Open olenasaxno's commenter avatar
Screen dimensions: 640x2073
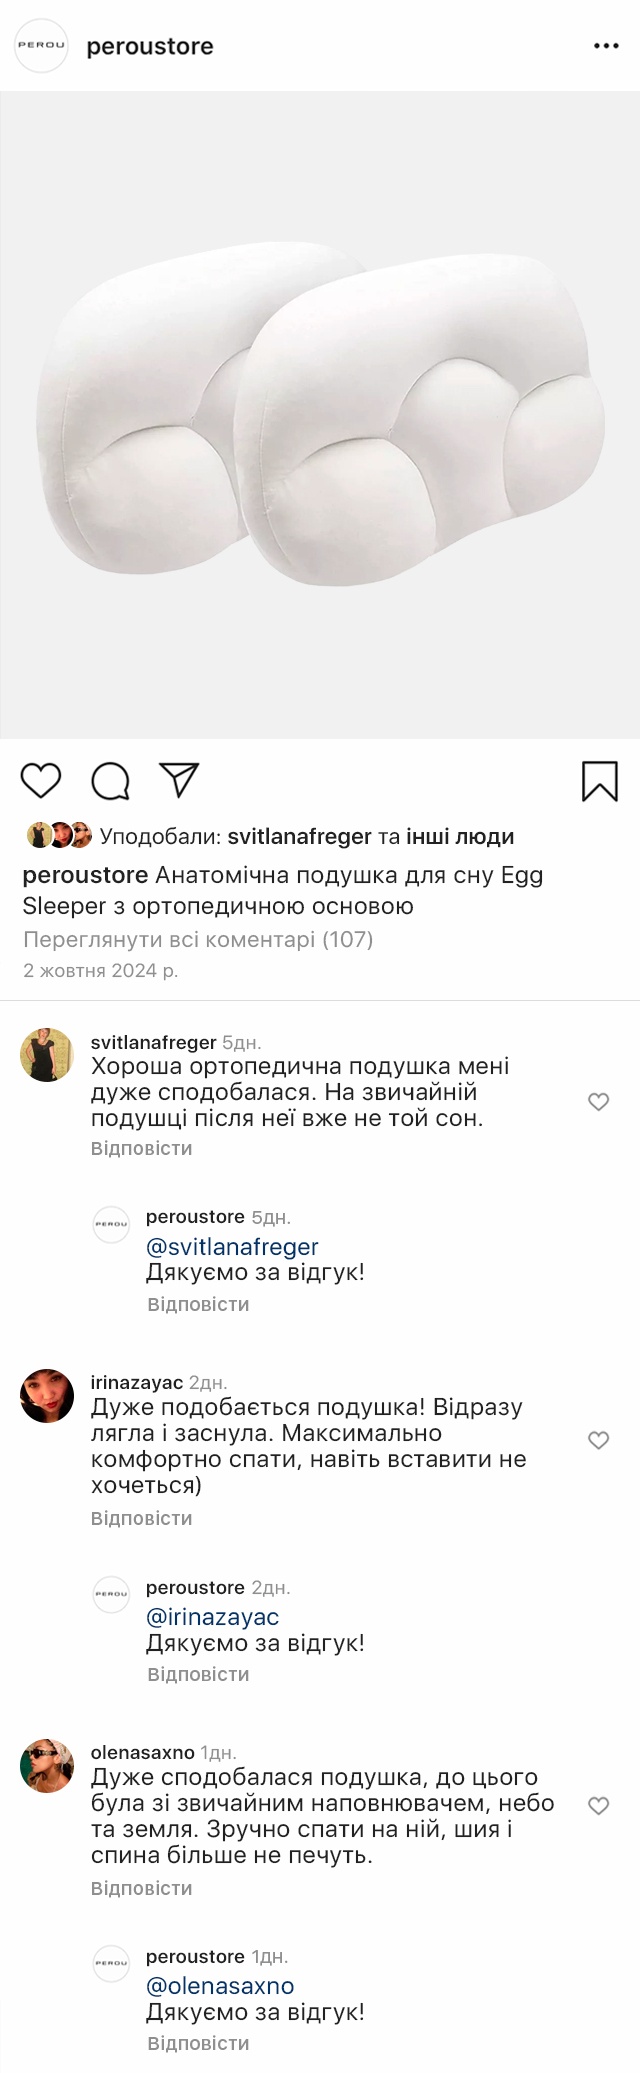tap(47, 1766)
